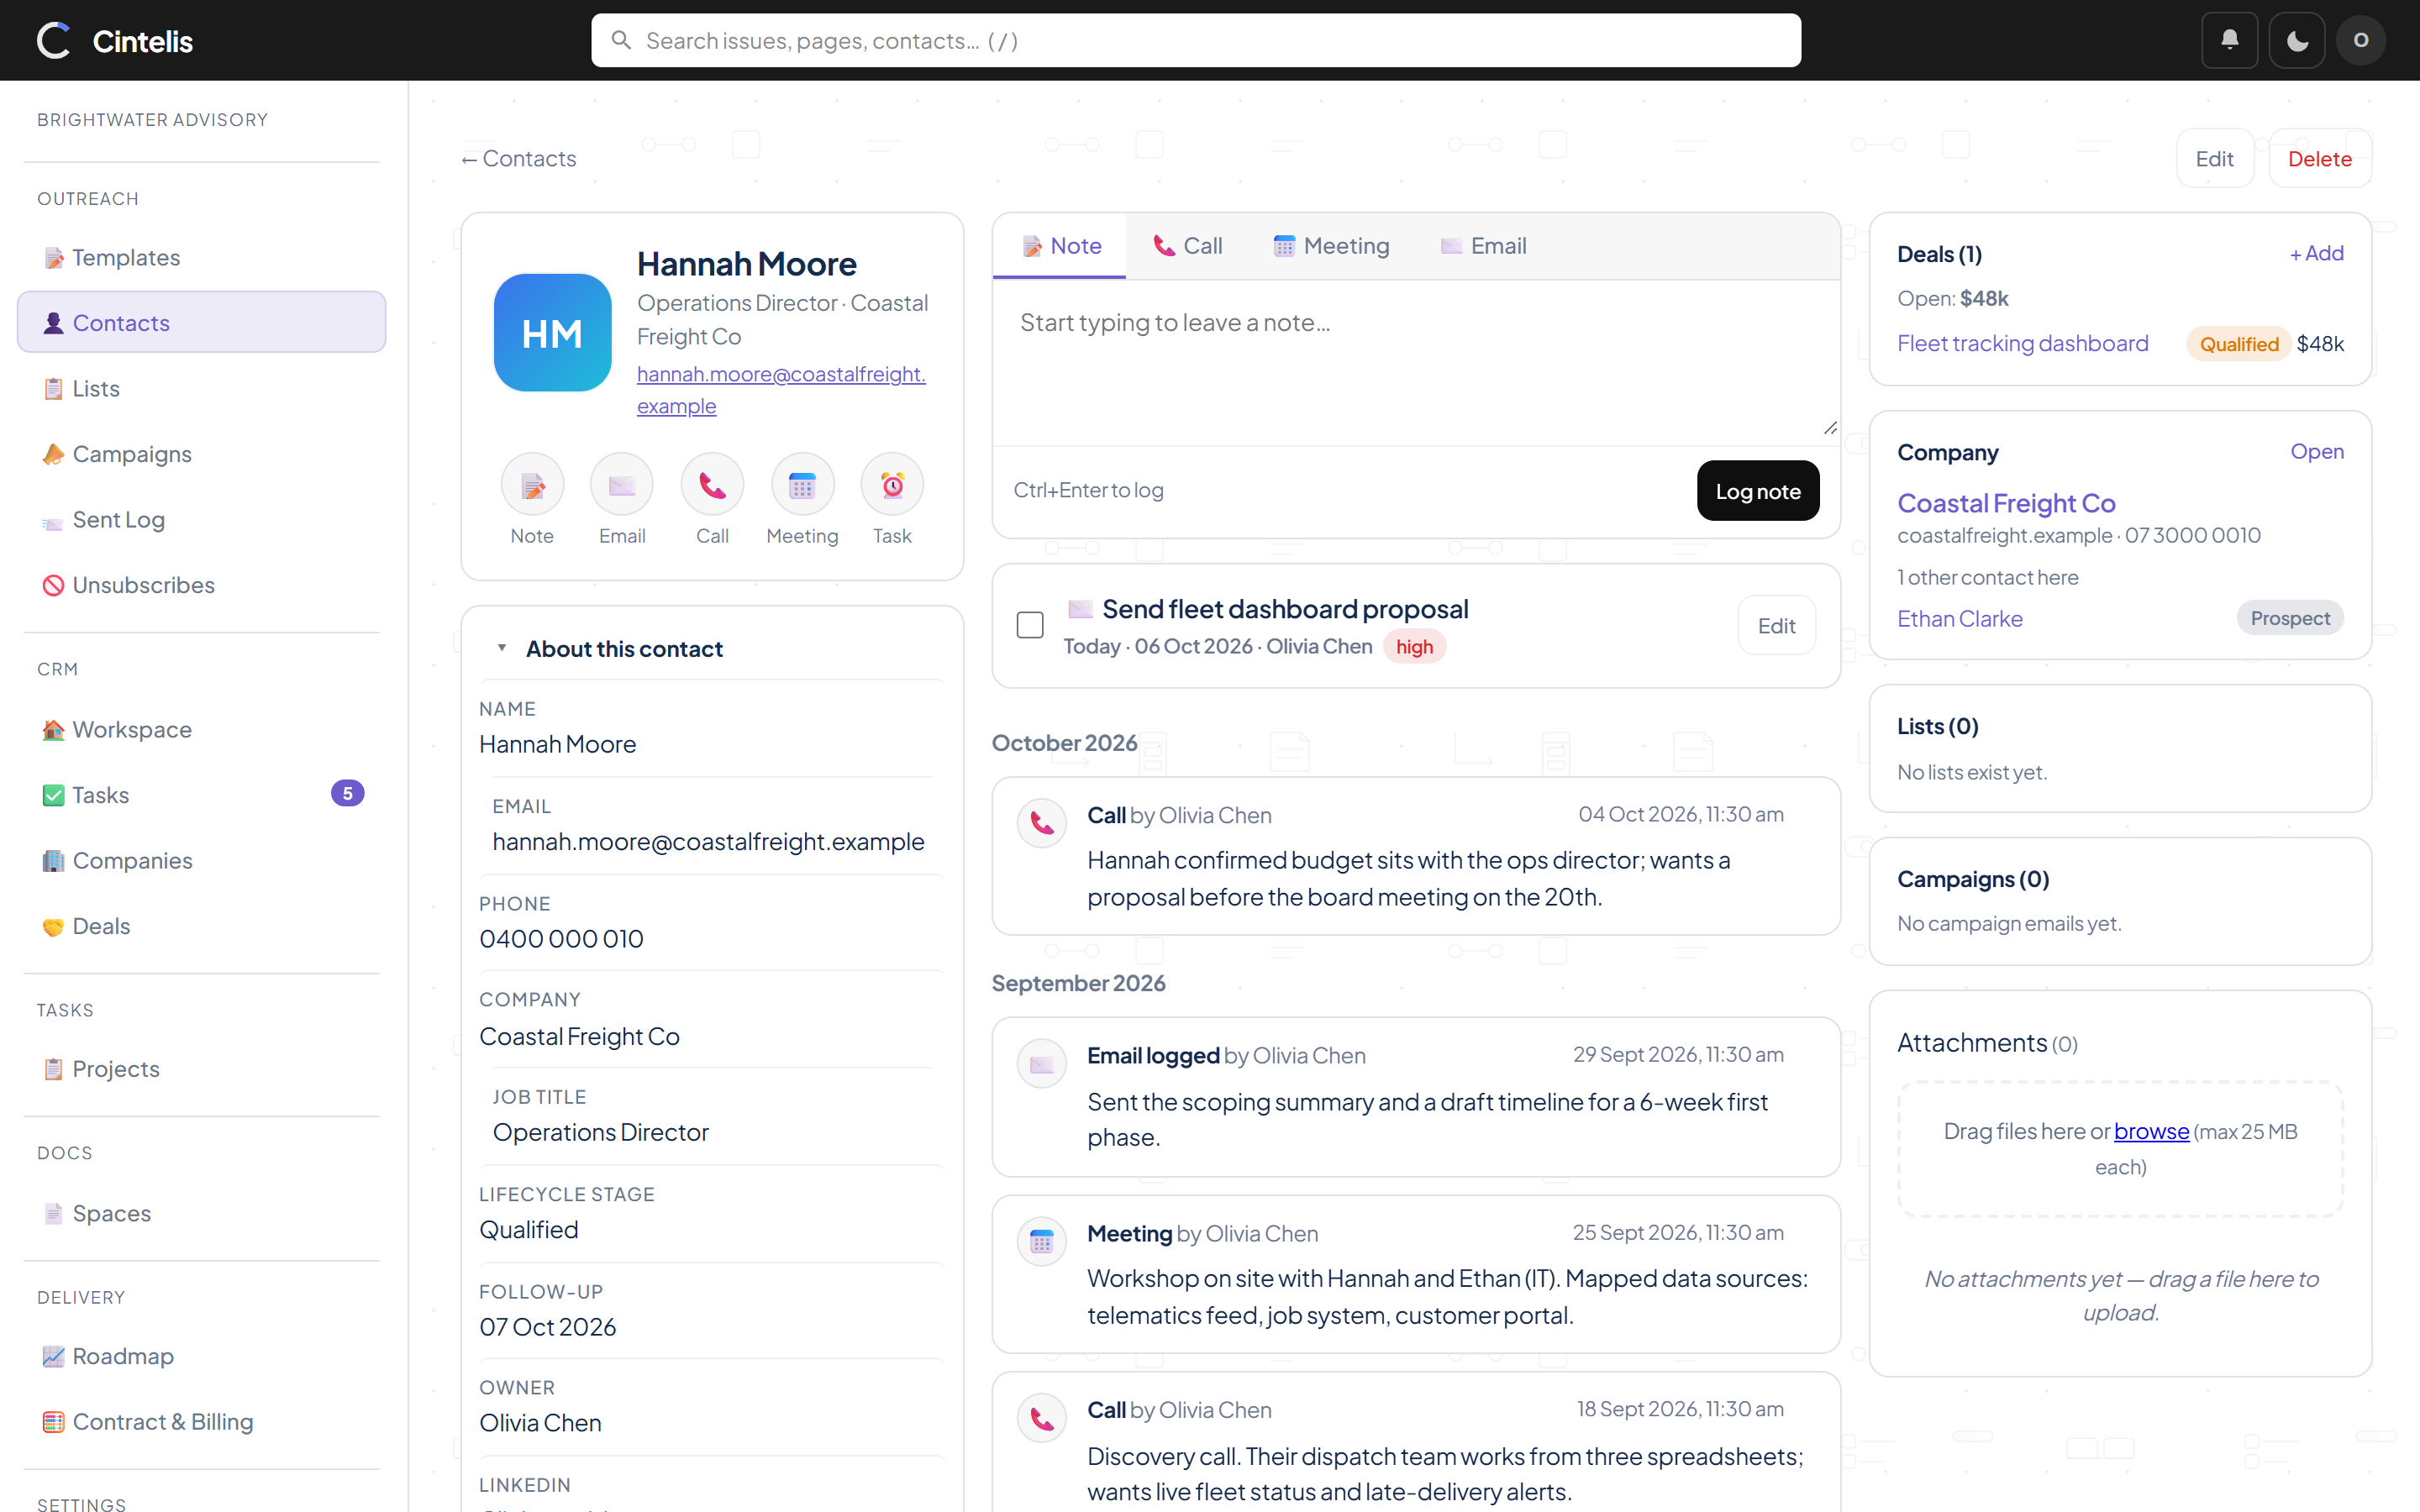Open Projects in the sidebar
The height and width of the screenshot is (1512, 2420).
202,1069
